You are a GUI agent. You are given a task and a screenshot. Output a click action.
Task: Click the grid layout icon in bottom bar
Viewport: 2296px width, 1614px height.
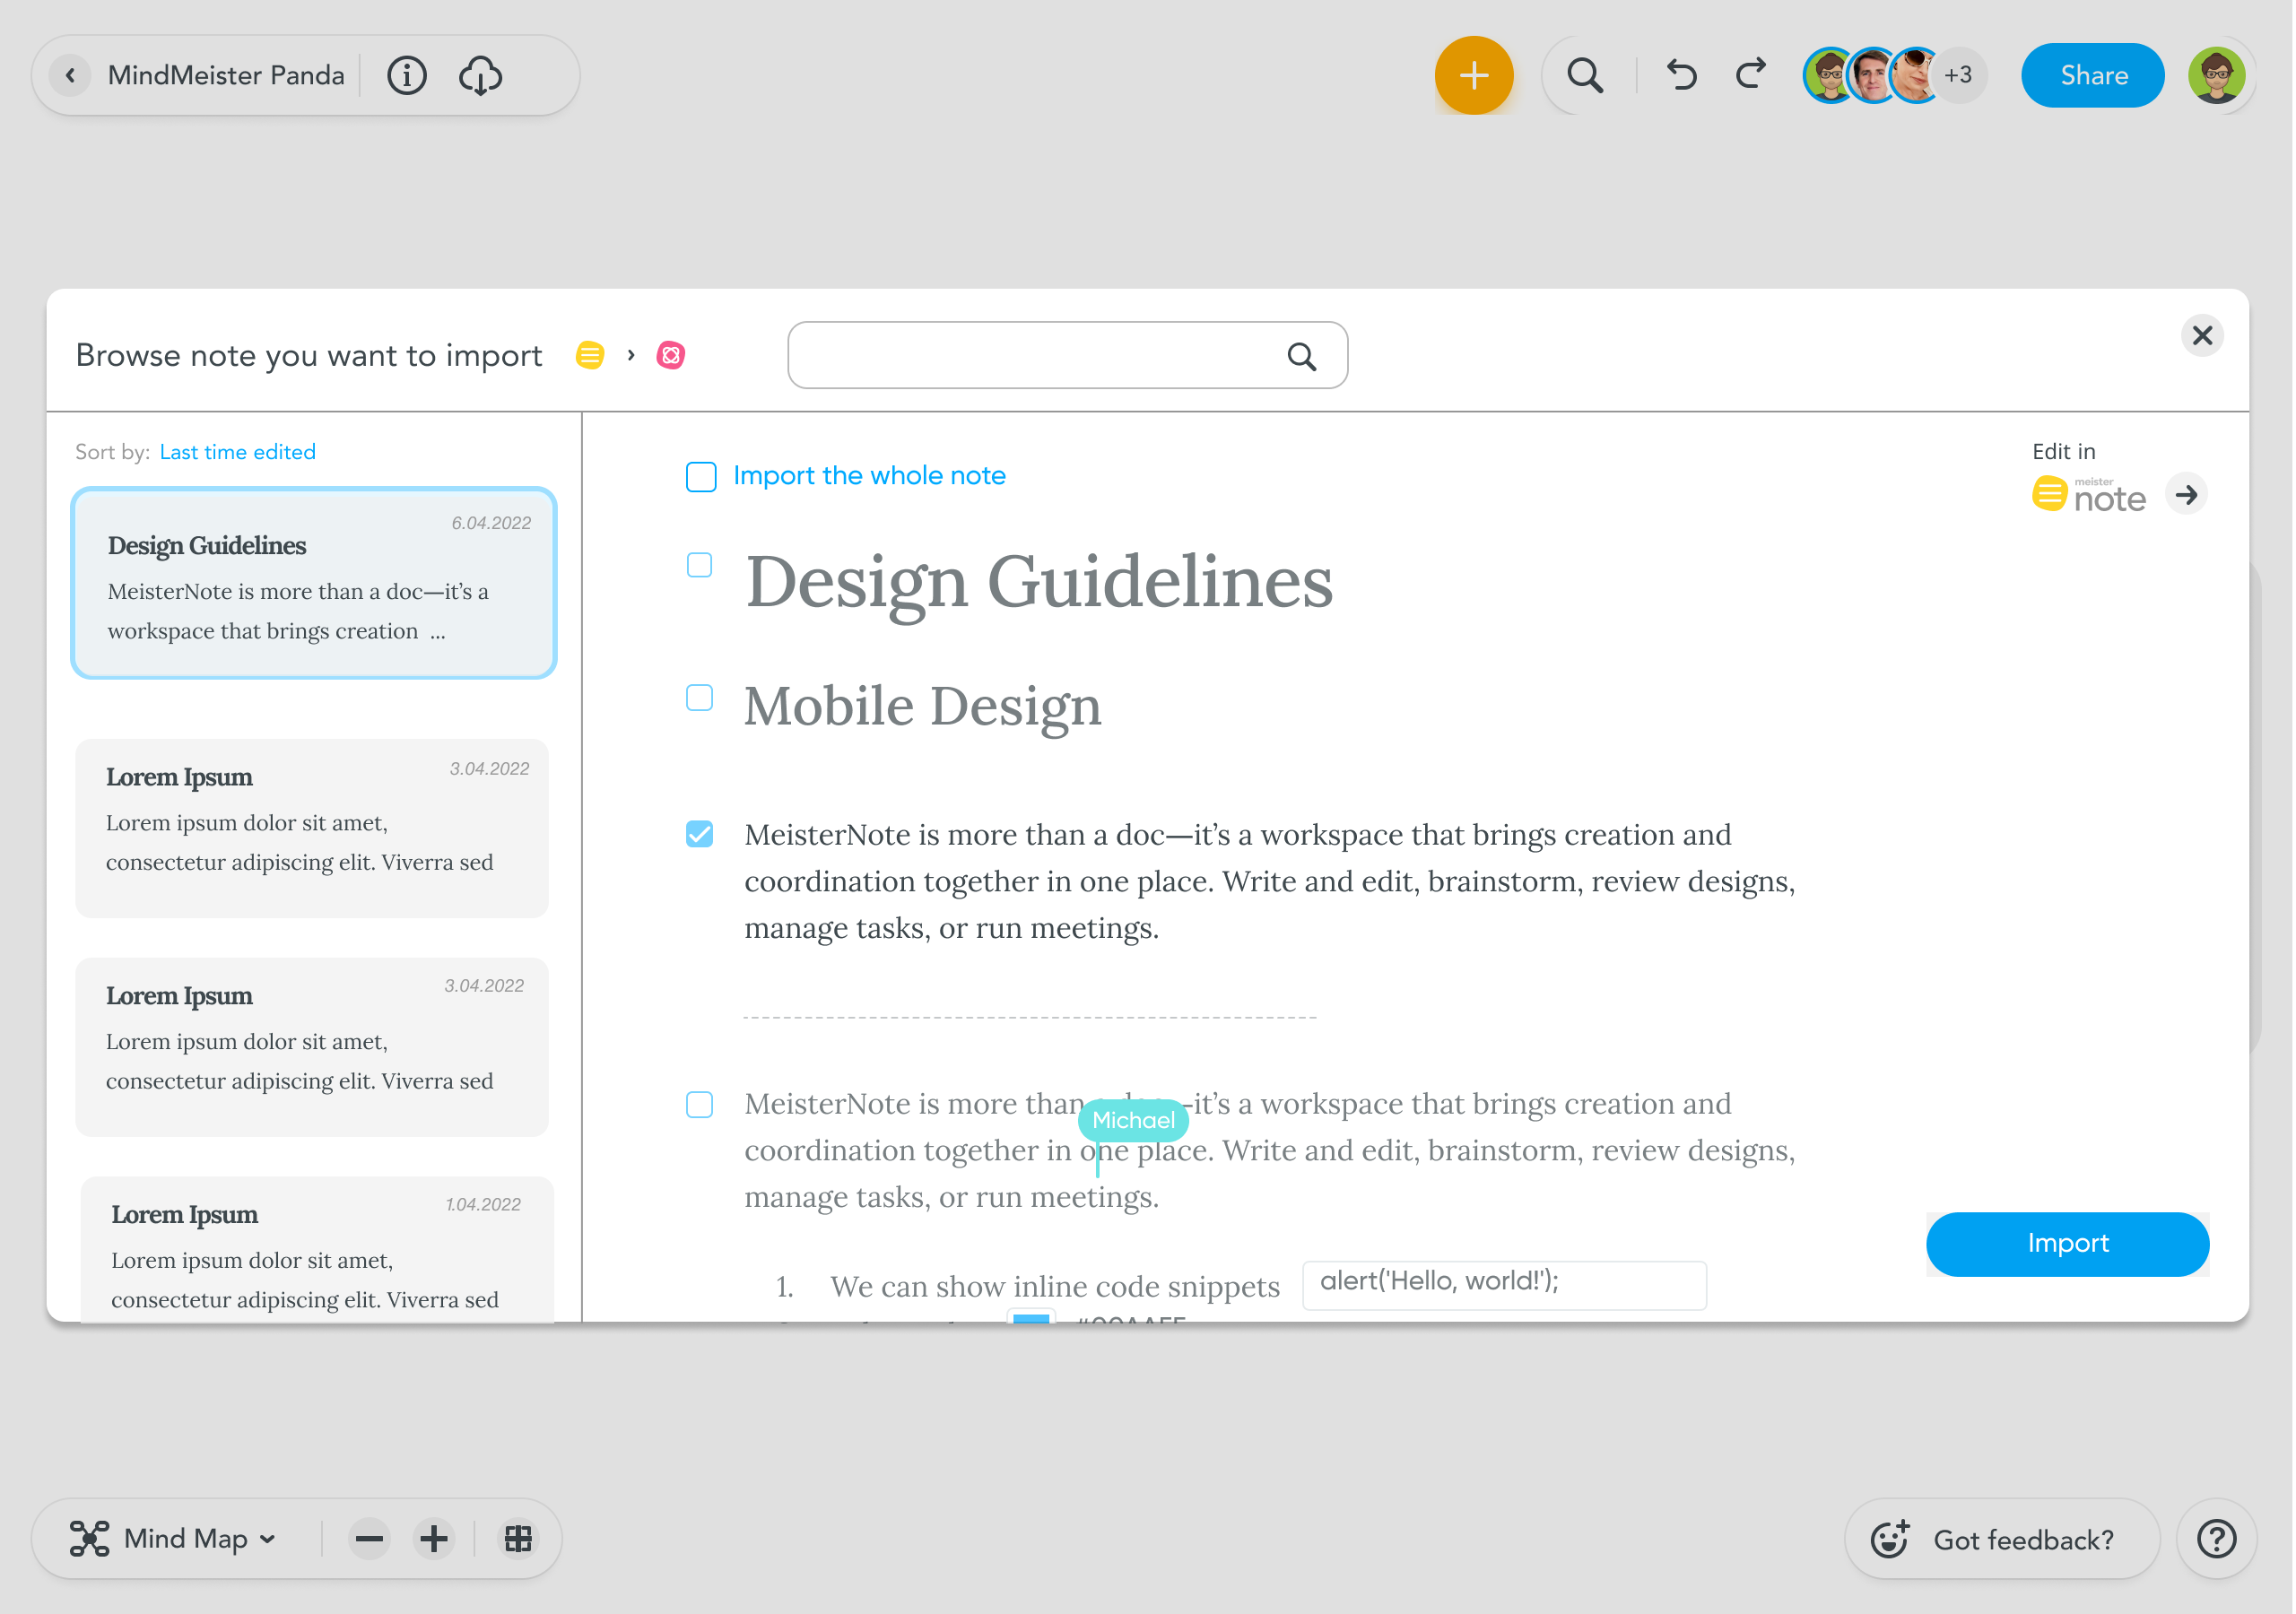tap(518, 1538)
